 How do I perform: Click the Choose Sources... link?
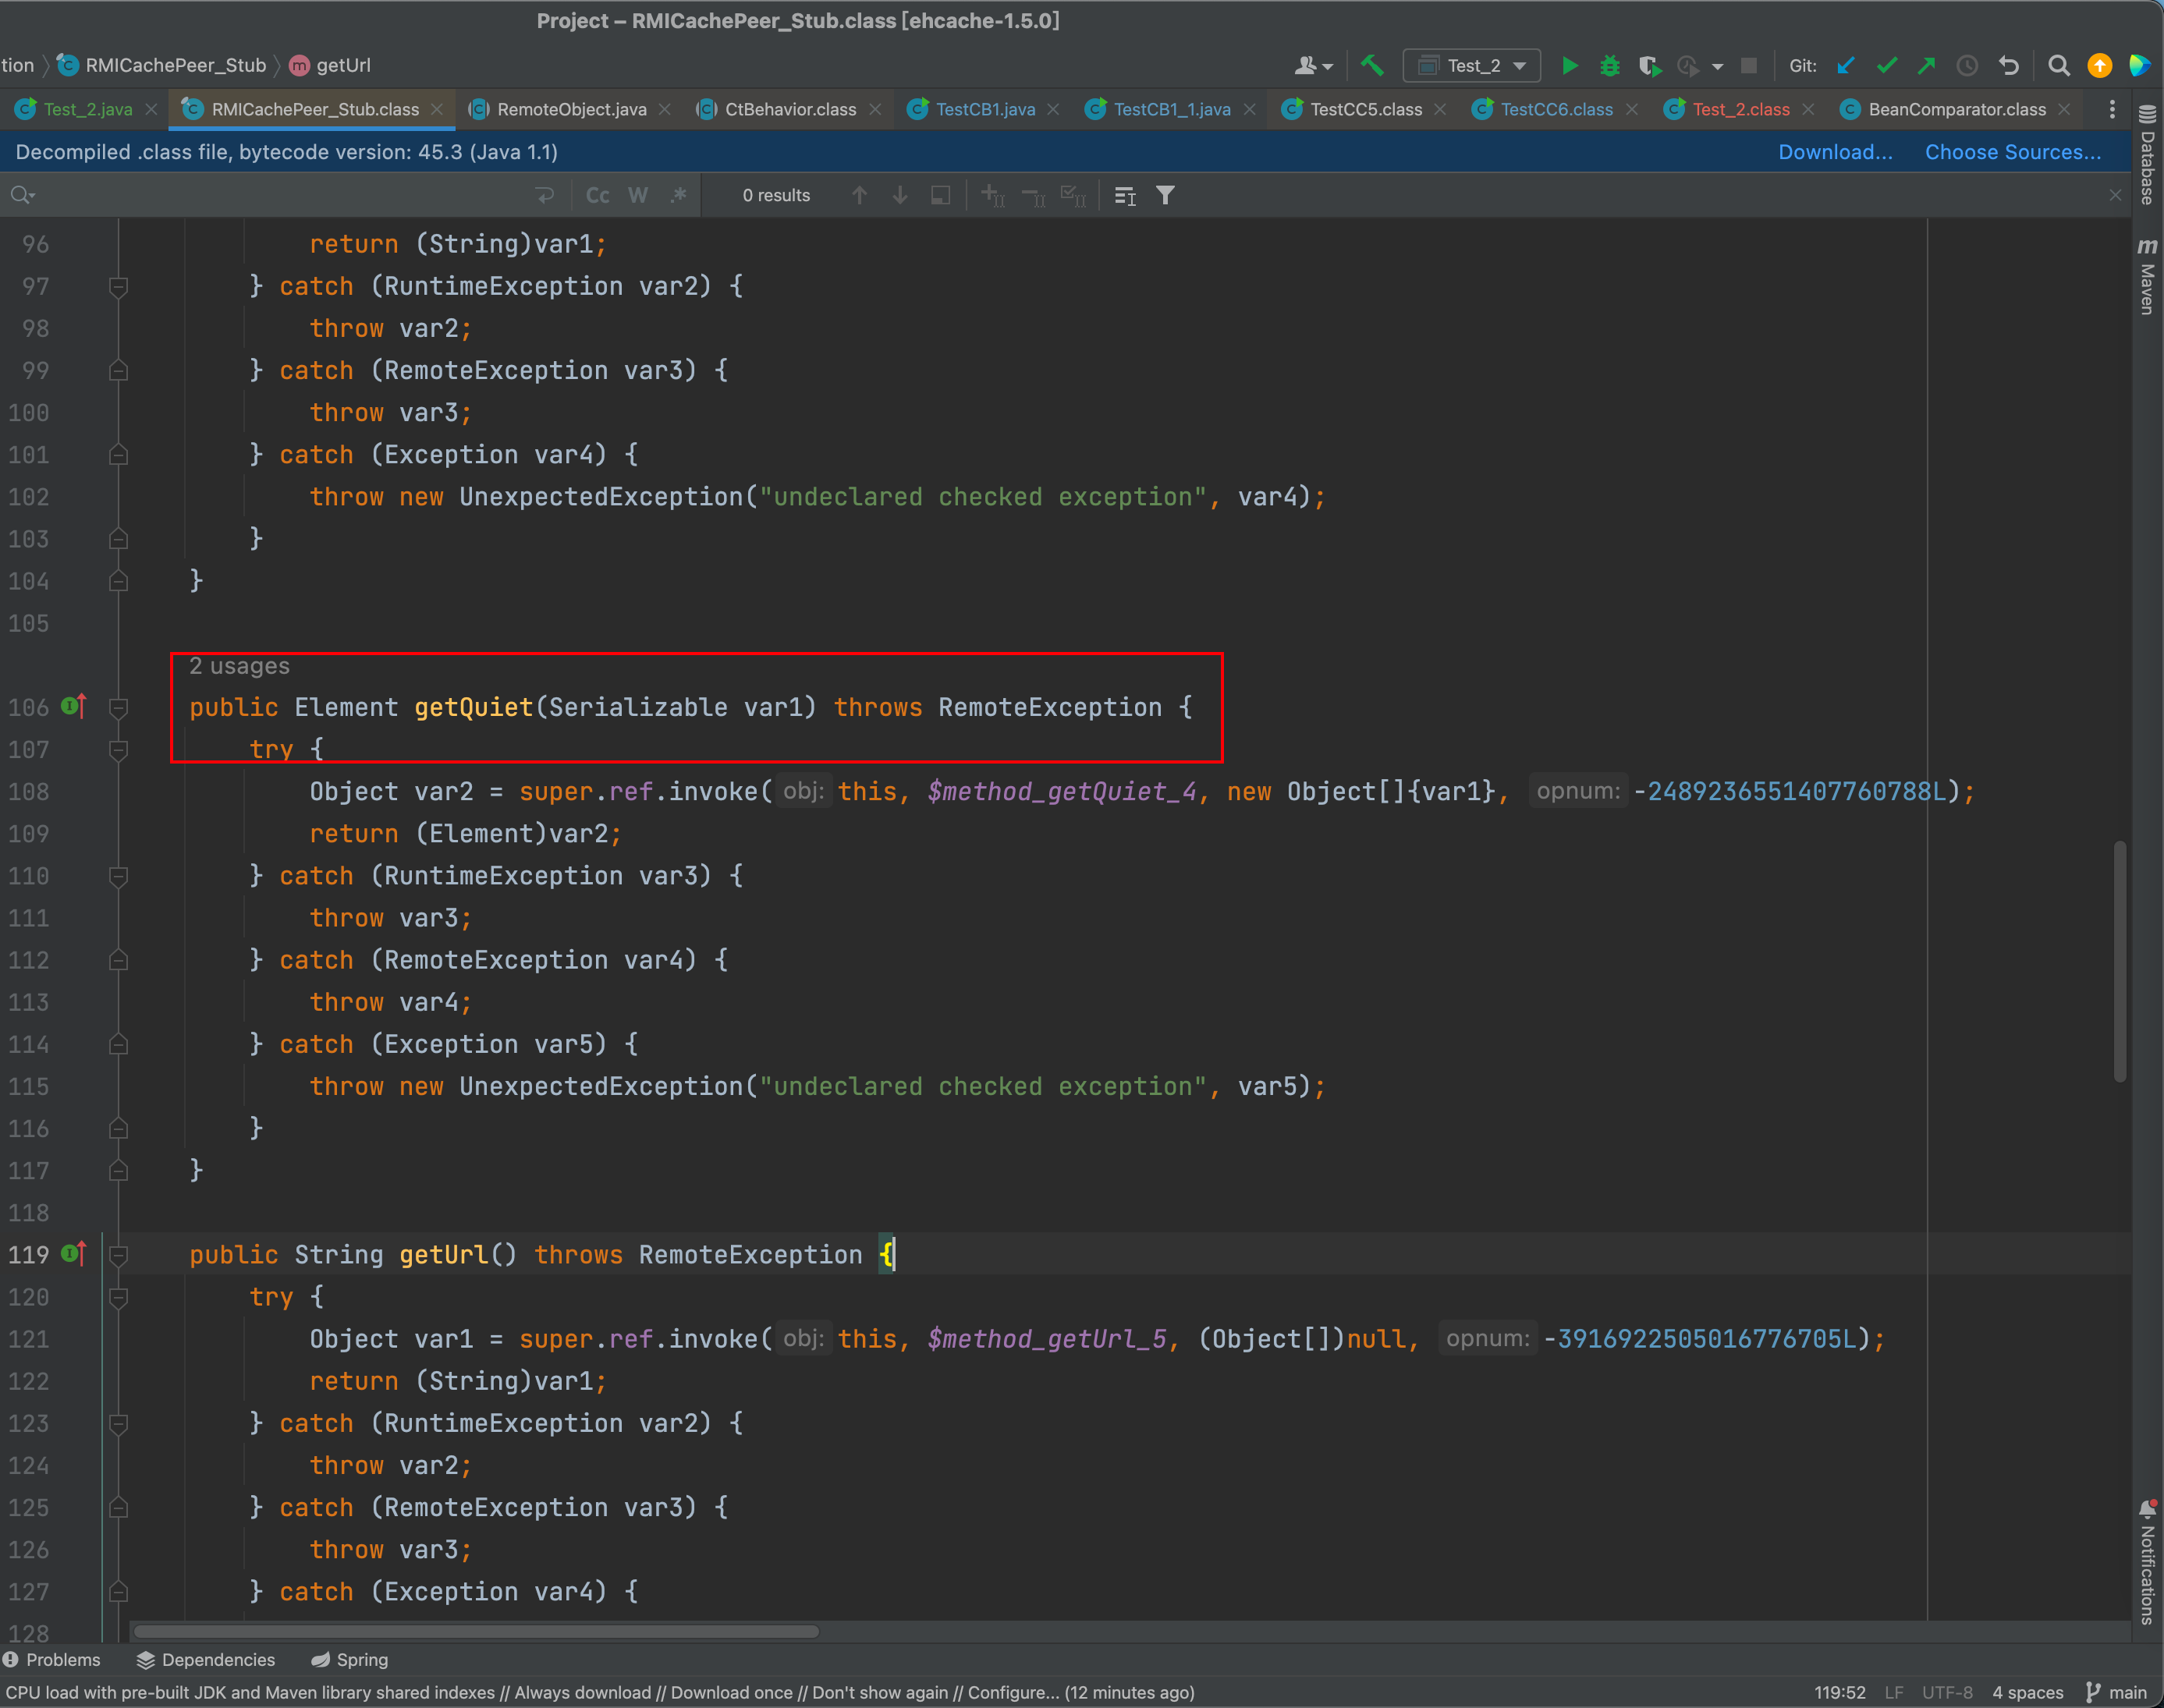coord(2012,152)
